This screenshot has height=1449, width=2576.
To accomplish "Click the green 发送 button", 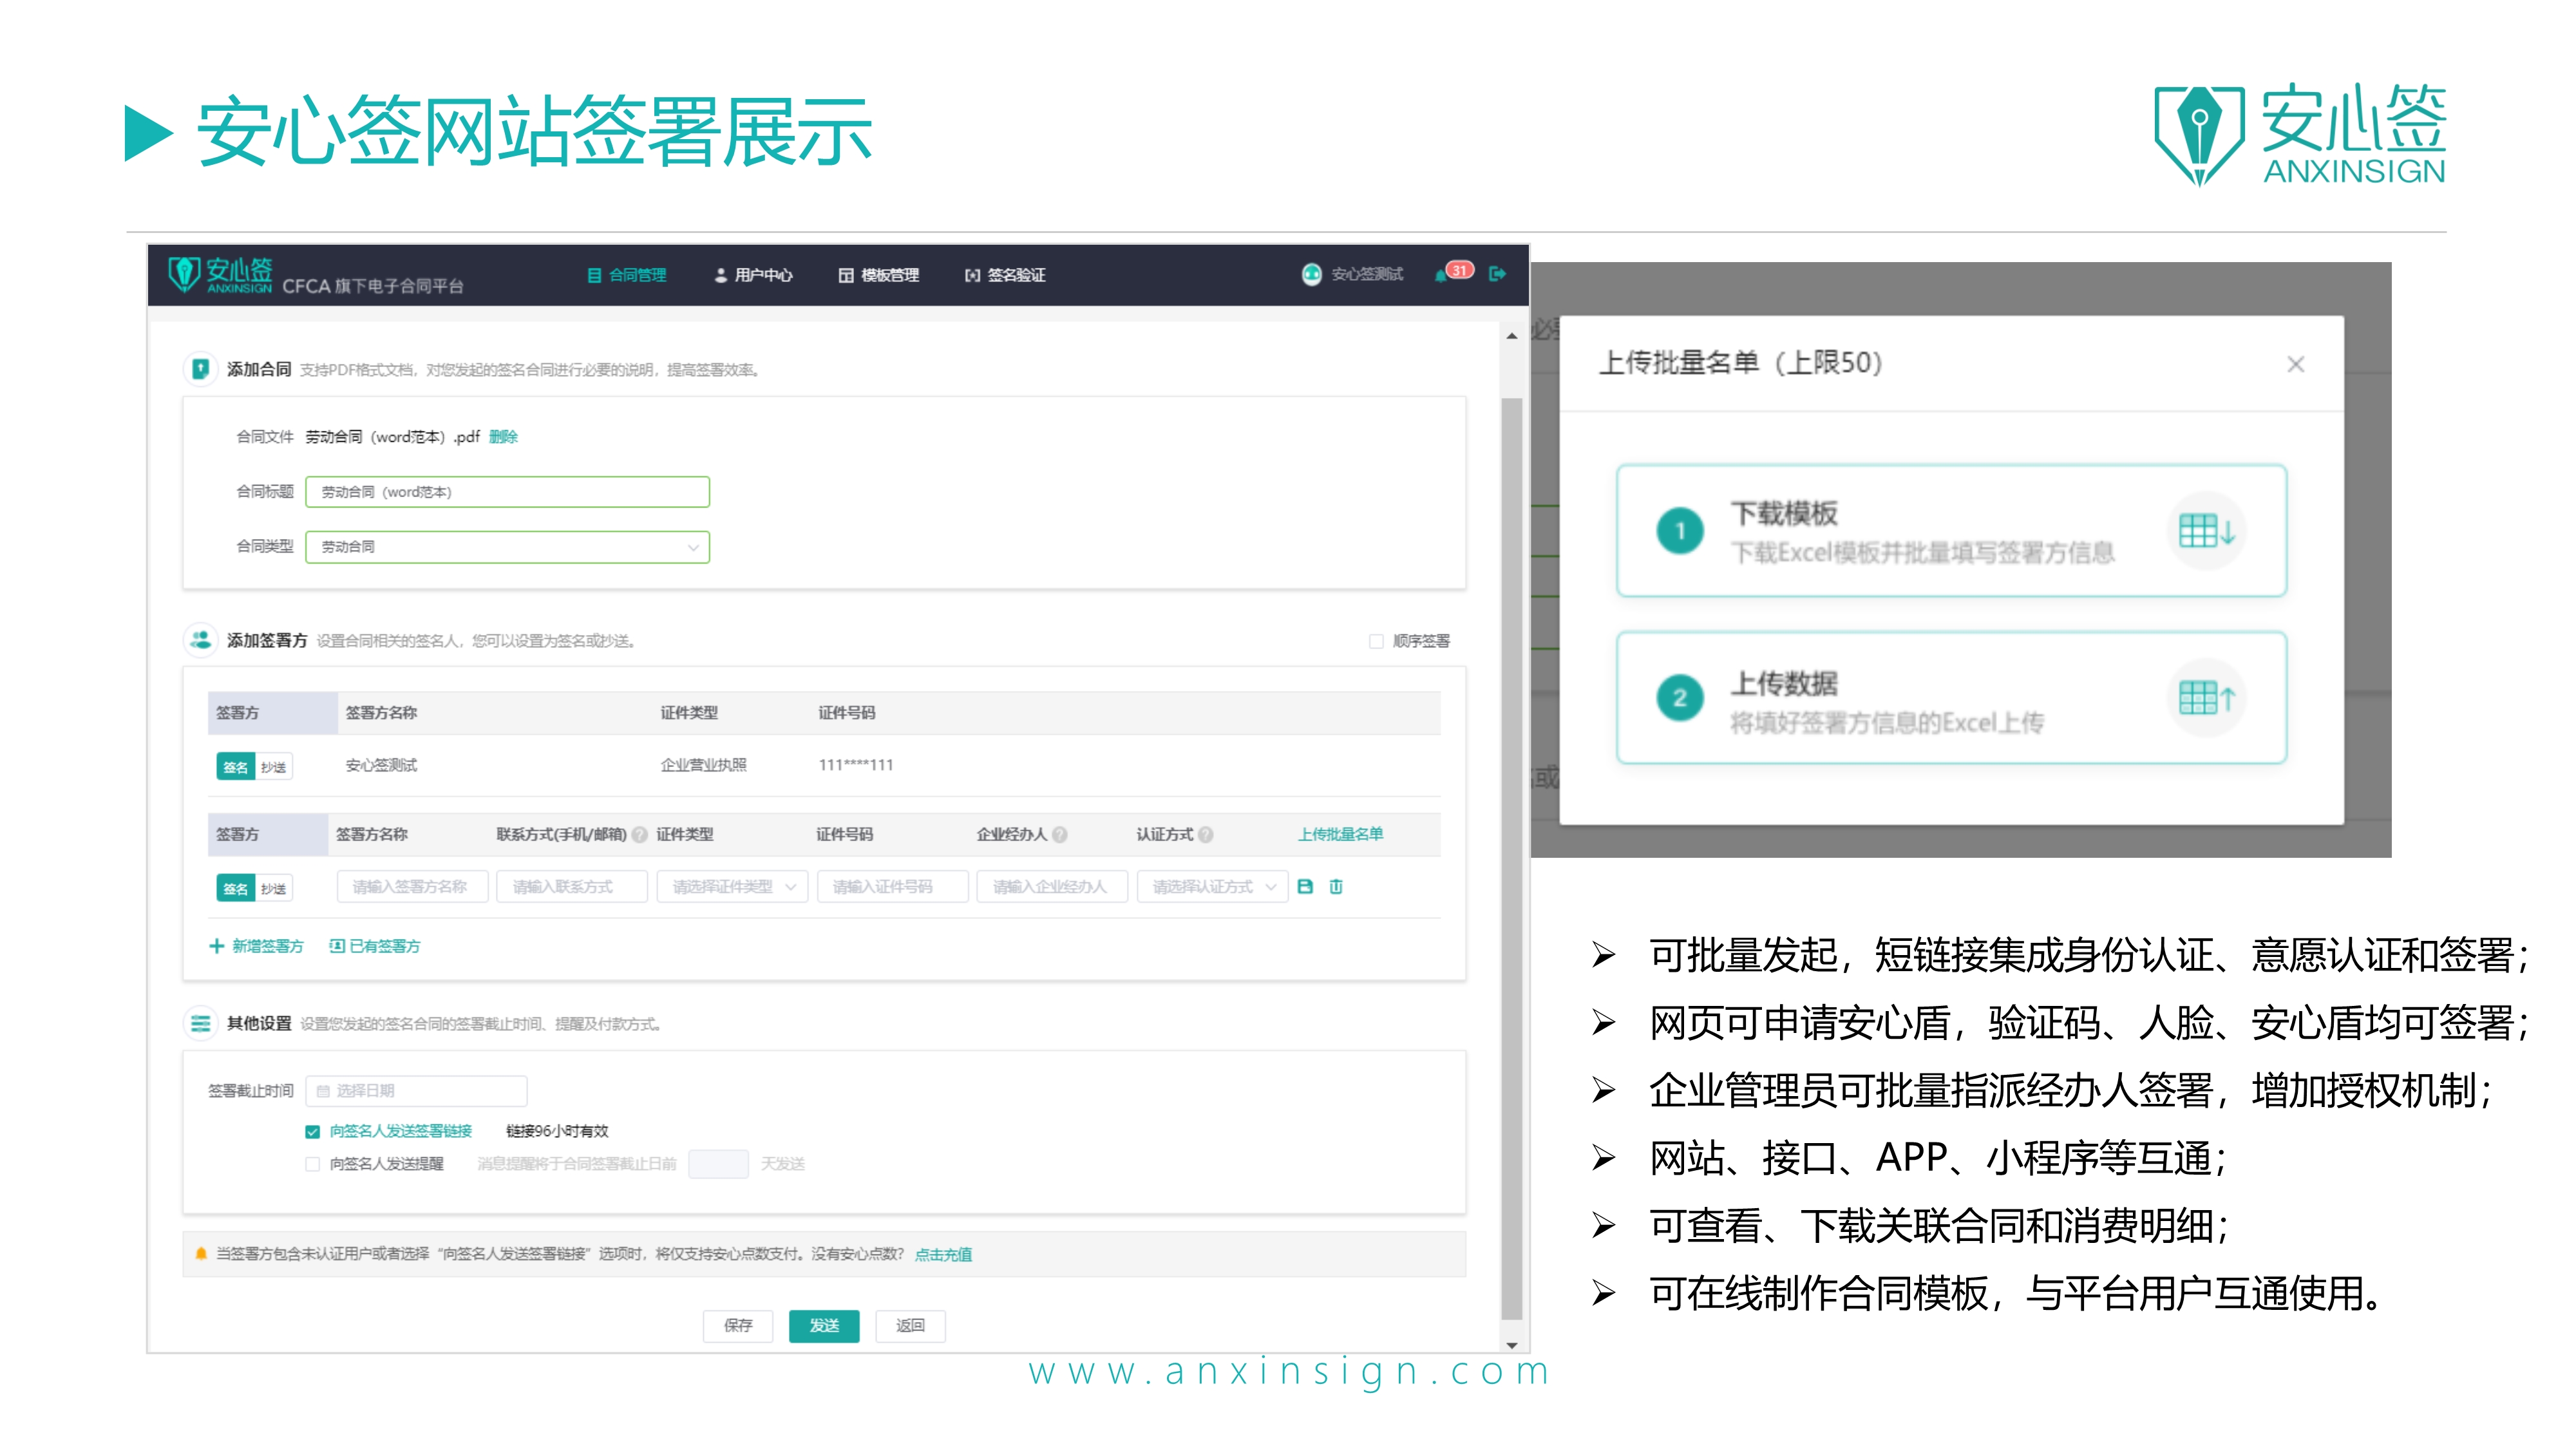I will 824,1325.
